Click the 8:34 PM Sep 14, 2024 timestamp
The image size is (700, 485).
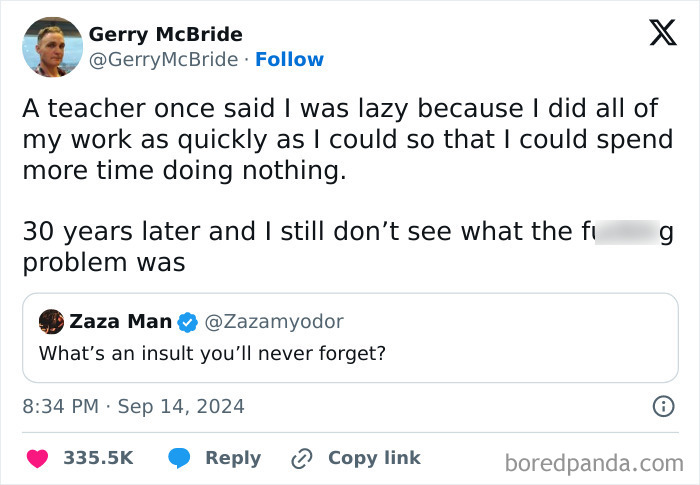[132, 407]
